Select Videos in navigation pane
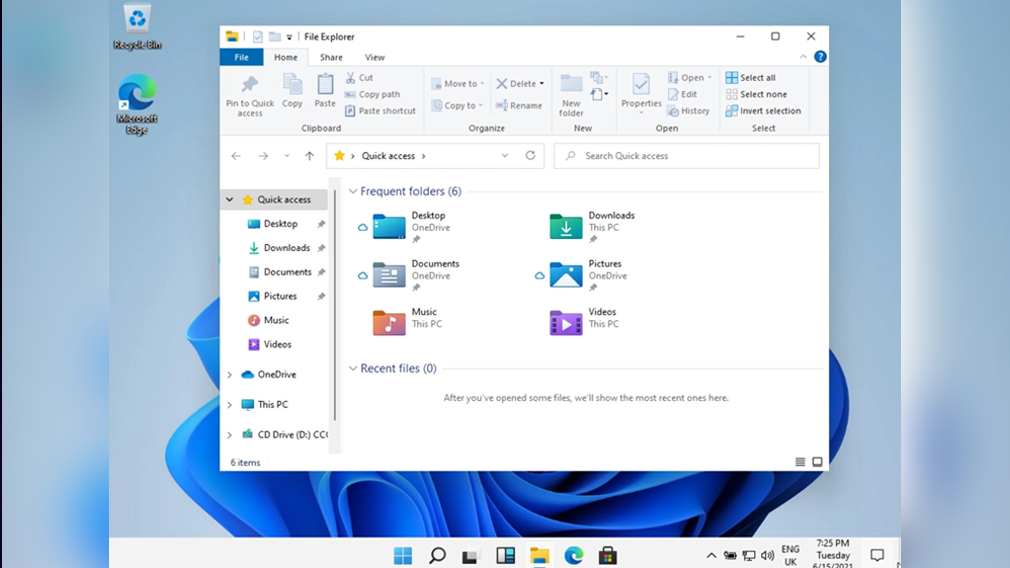This screenshot has height=568, width=1010. pyautogui.click(x=277, y=345)
